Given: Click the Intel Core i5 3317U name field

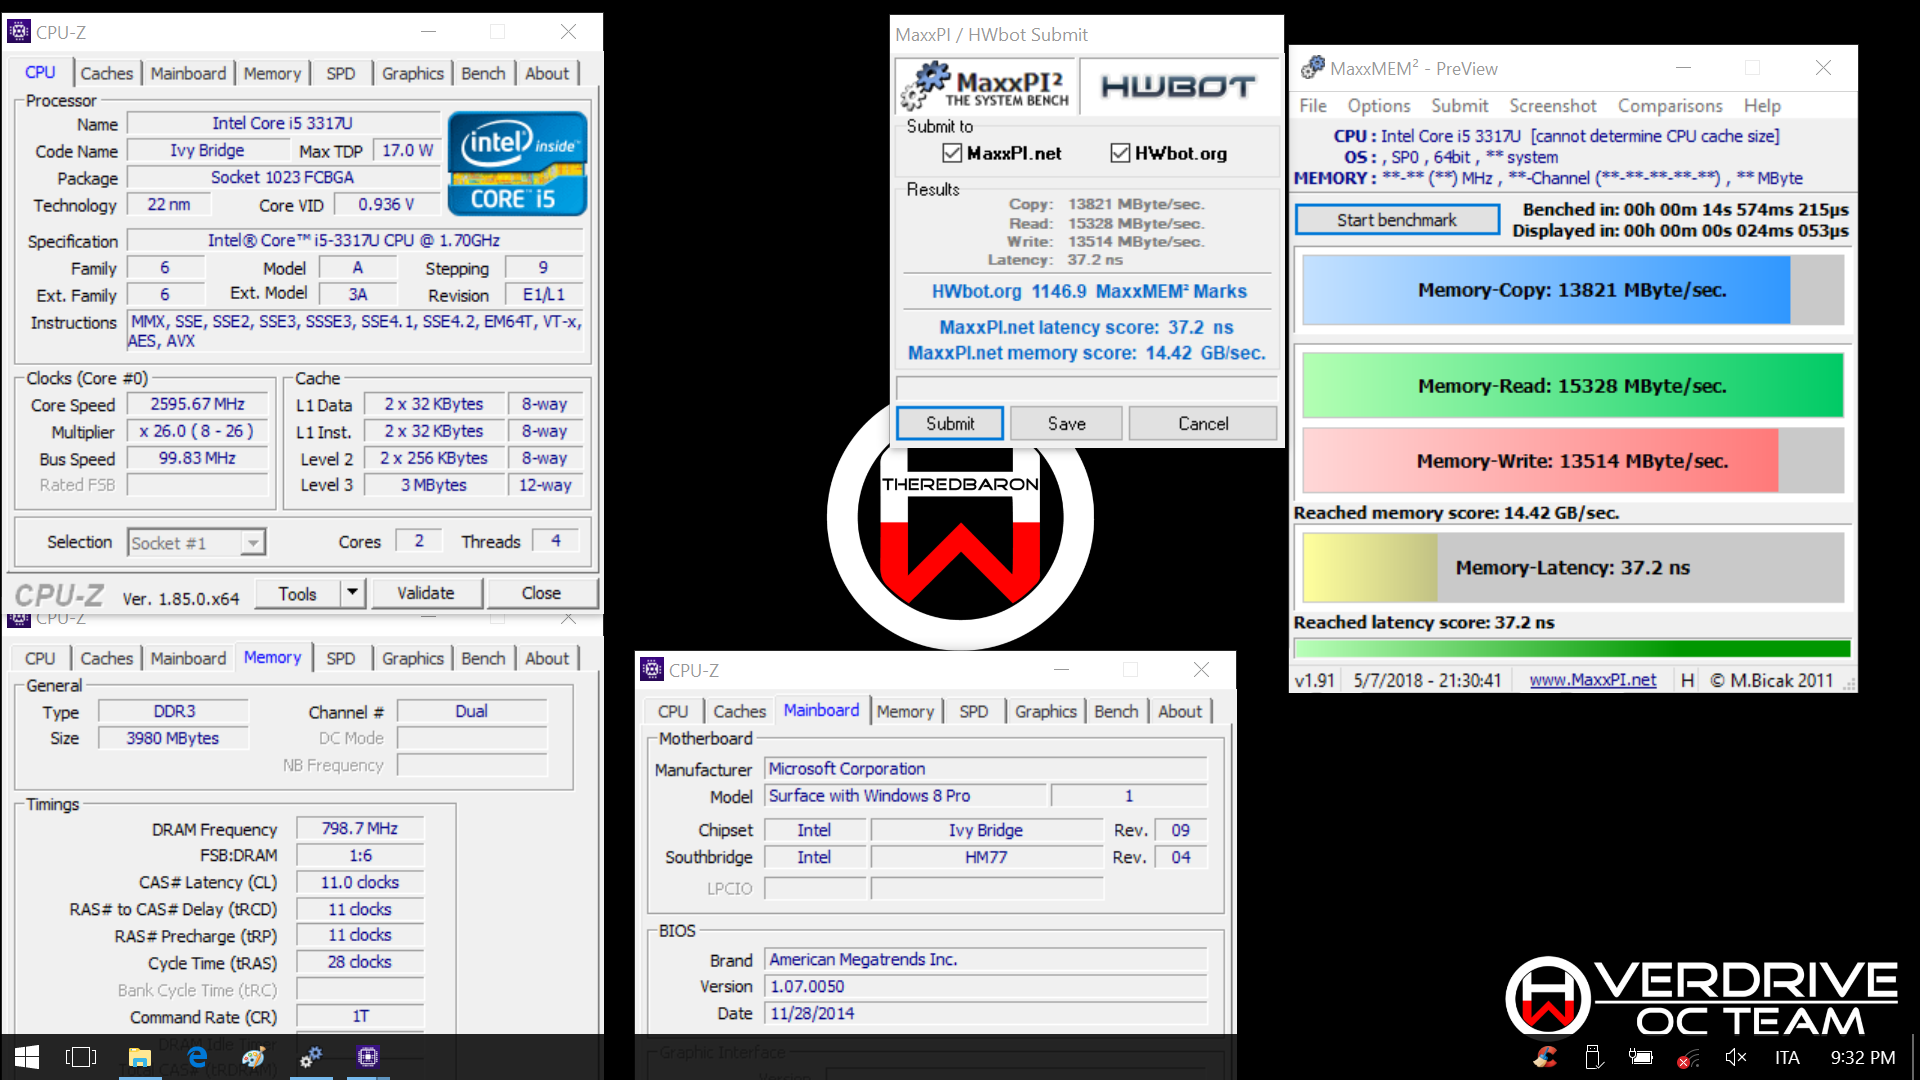Looking at the screenshot, I should click(282, 123).
